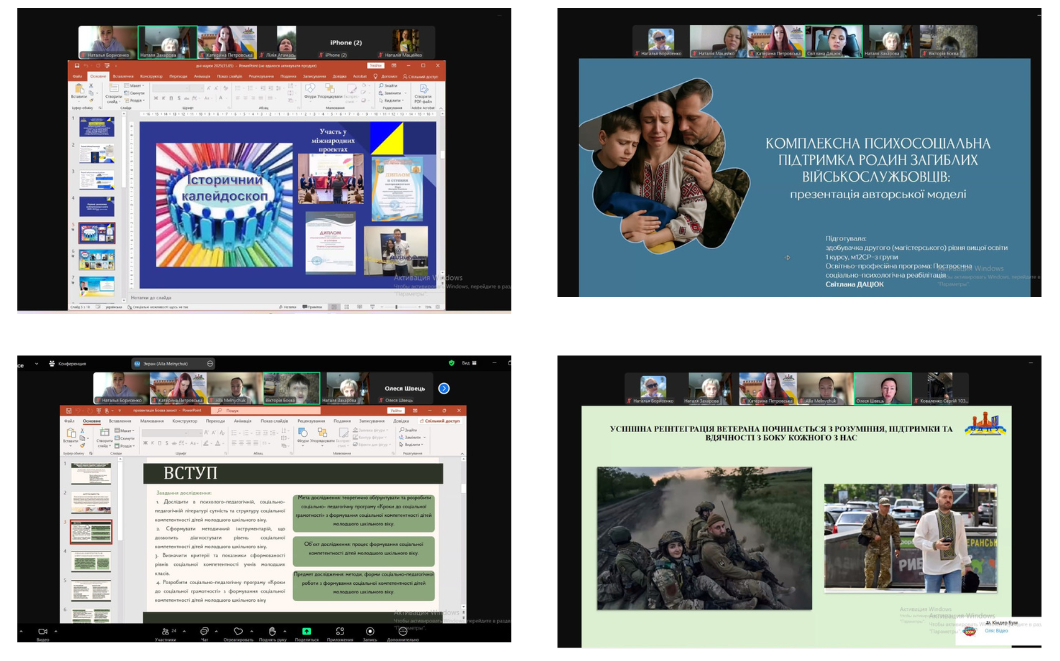Select slide 1 thumbnail in the ВСТУП window
Image resolution: width=1060 pixels, height=661 pixels.
coord(91,473)
